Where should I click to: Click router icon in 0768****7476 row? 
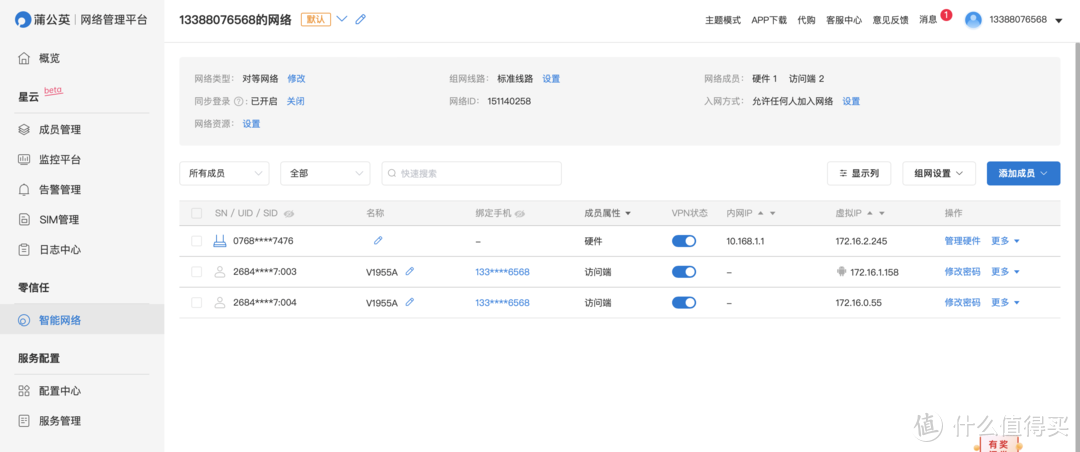(220, 240)
